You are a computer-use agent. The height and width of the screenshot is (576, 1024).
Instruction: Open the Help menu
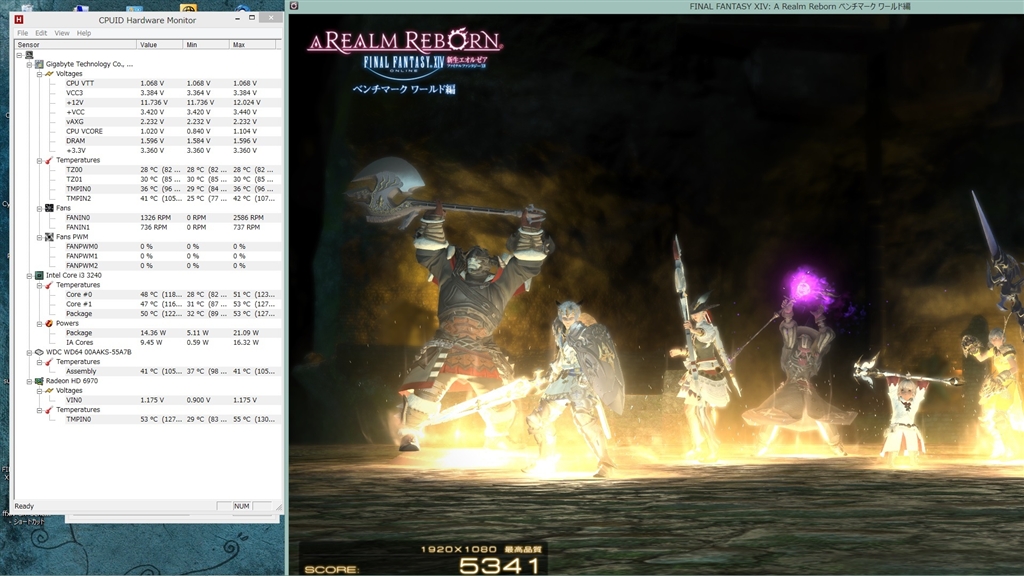click(x=84, y=33)
